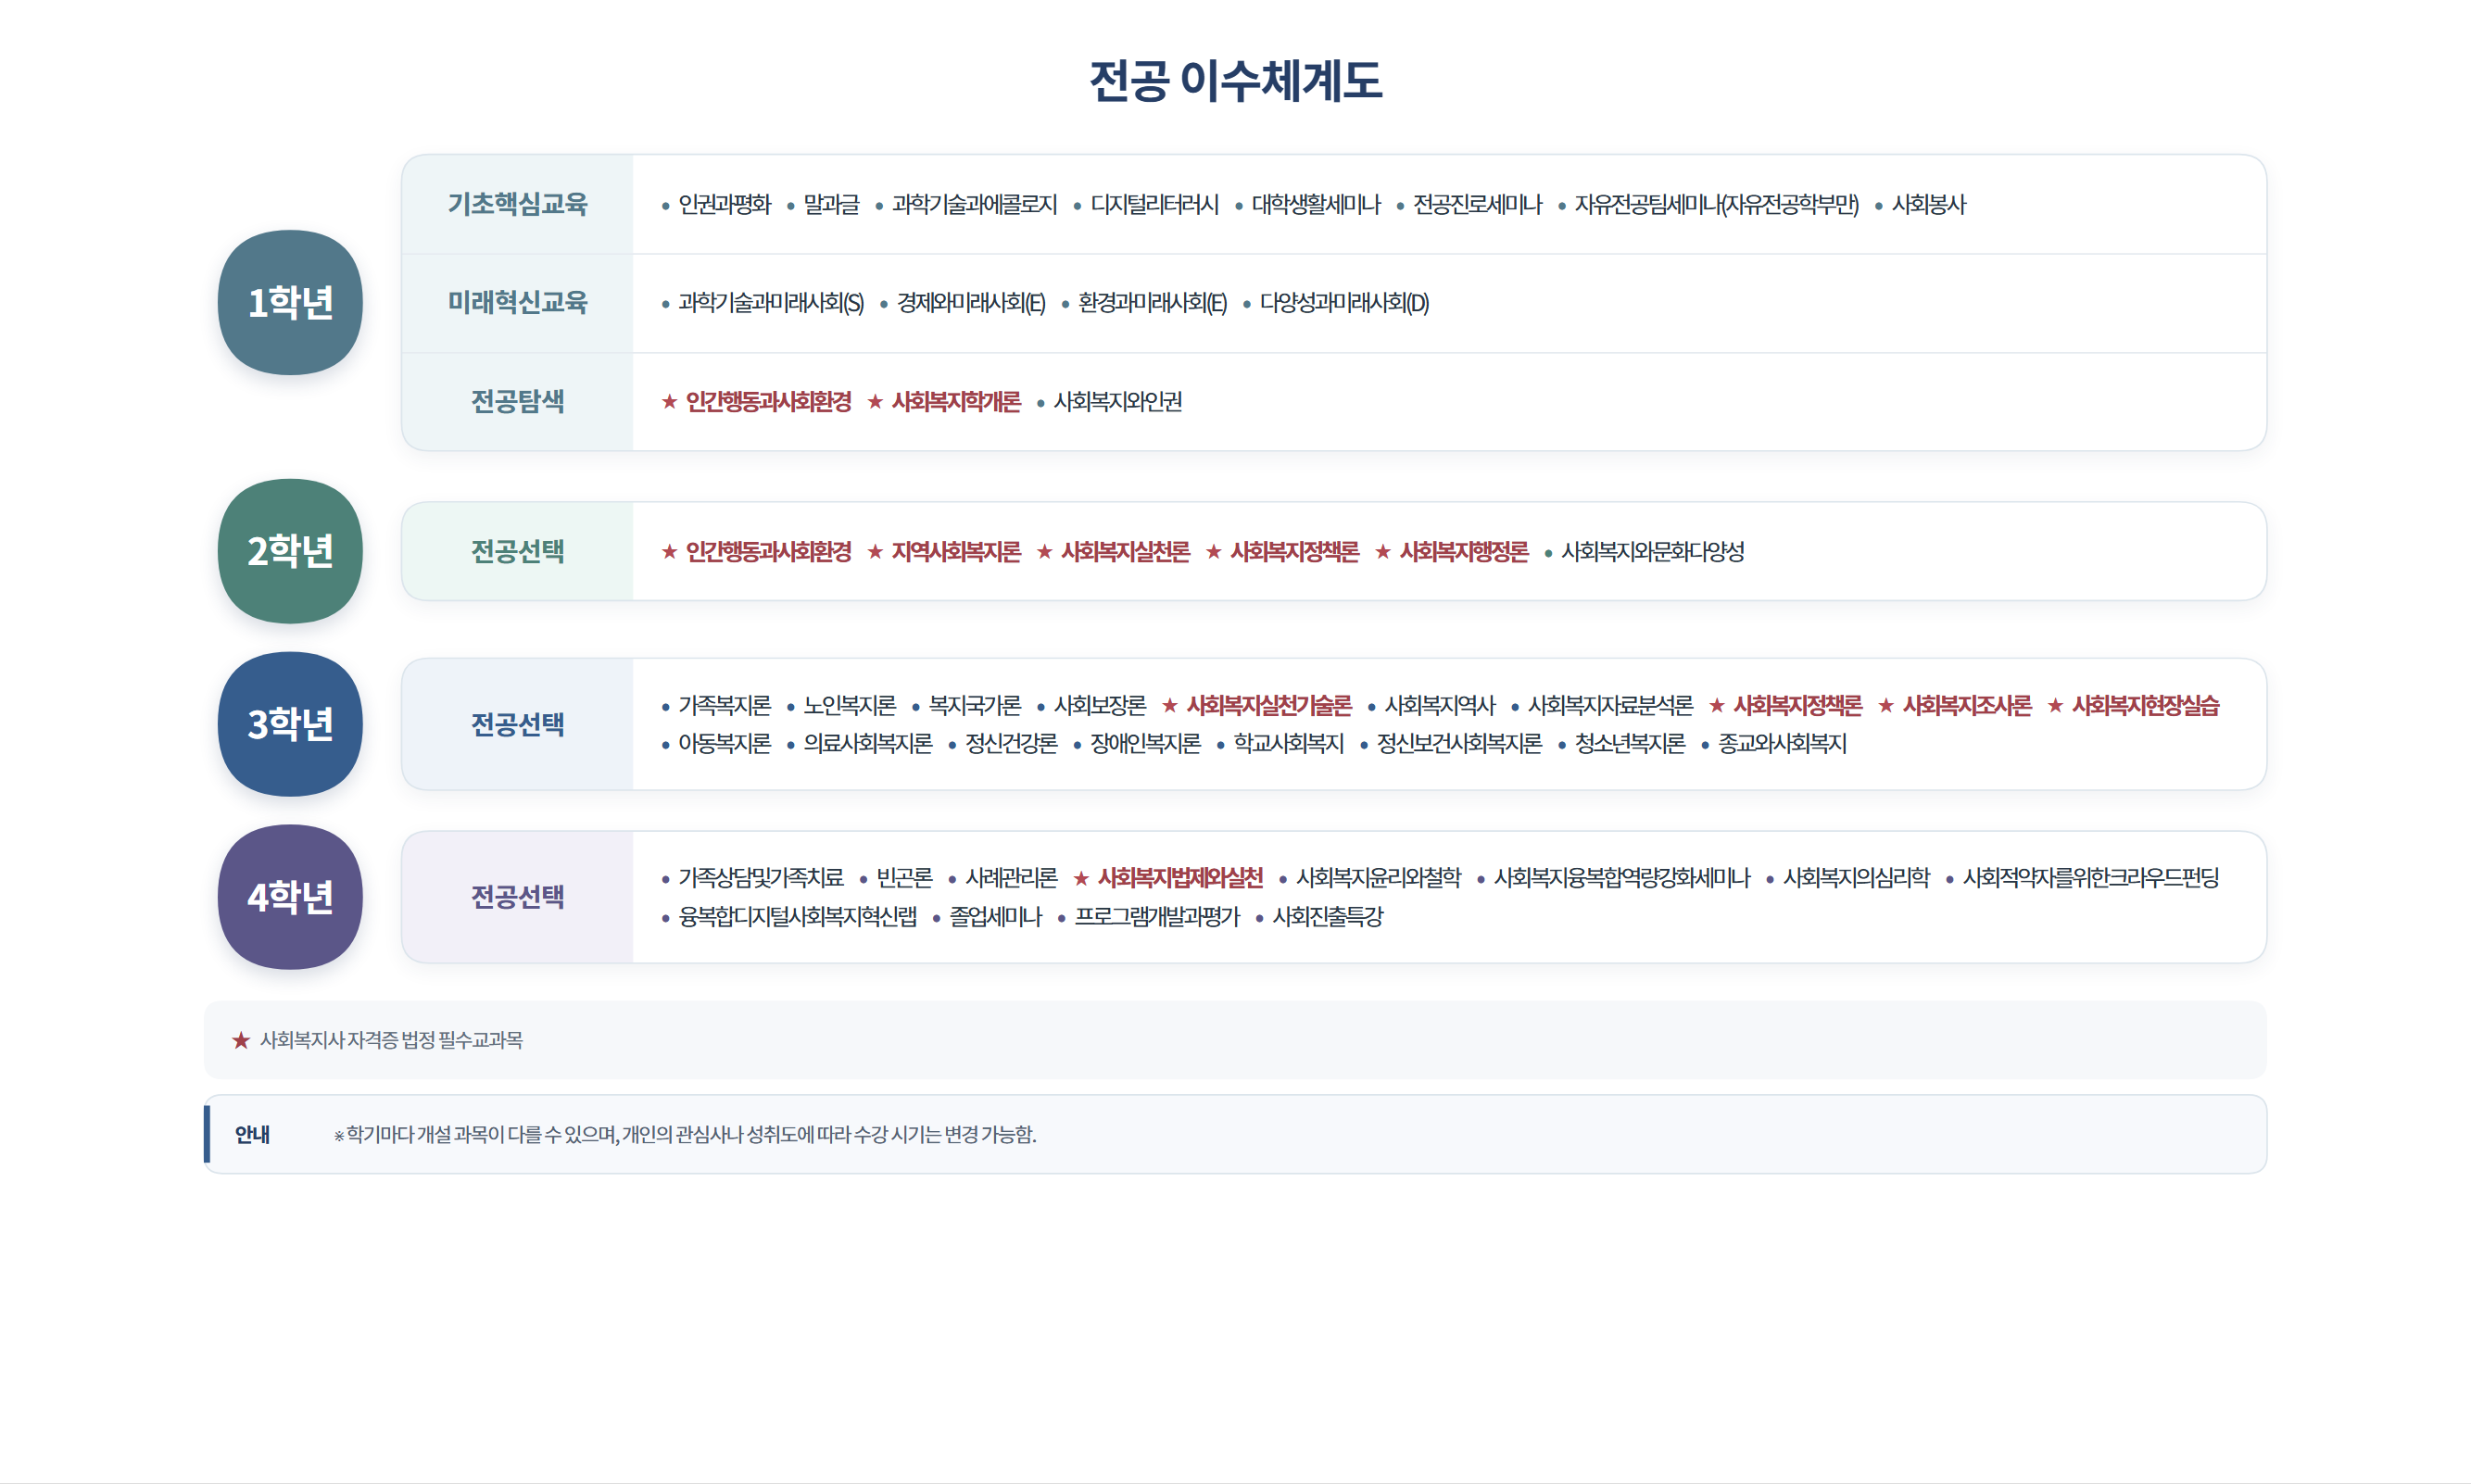Select the course 과학기술과에콜로지
The width and height of the screenshot is (2471, 1484).
[x=975, y=204]
